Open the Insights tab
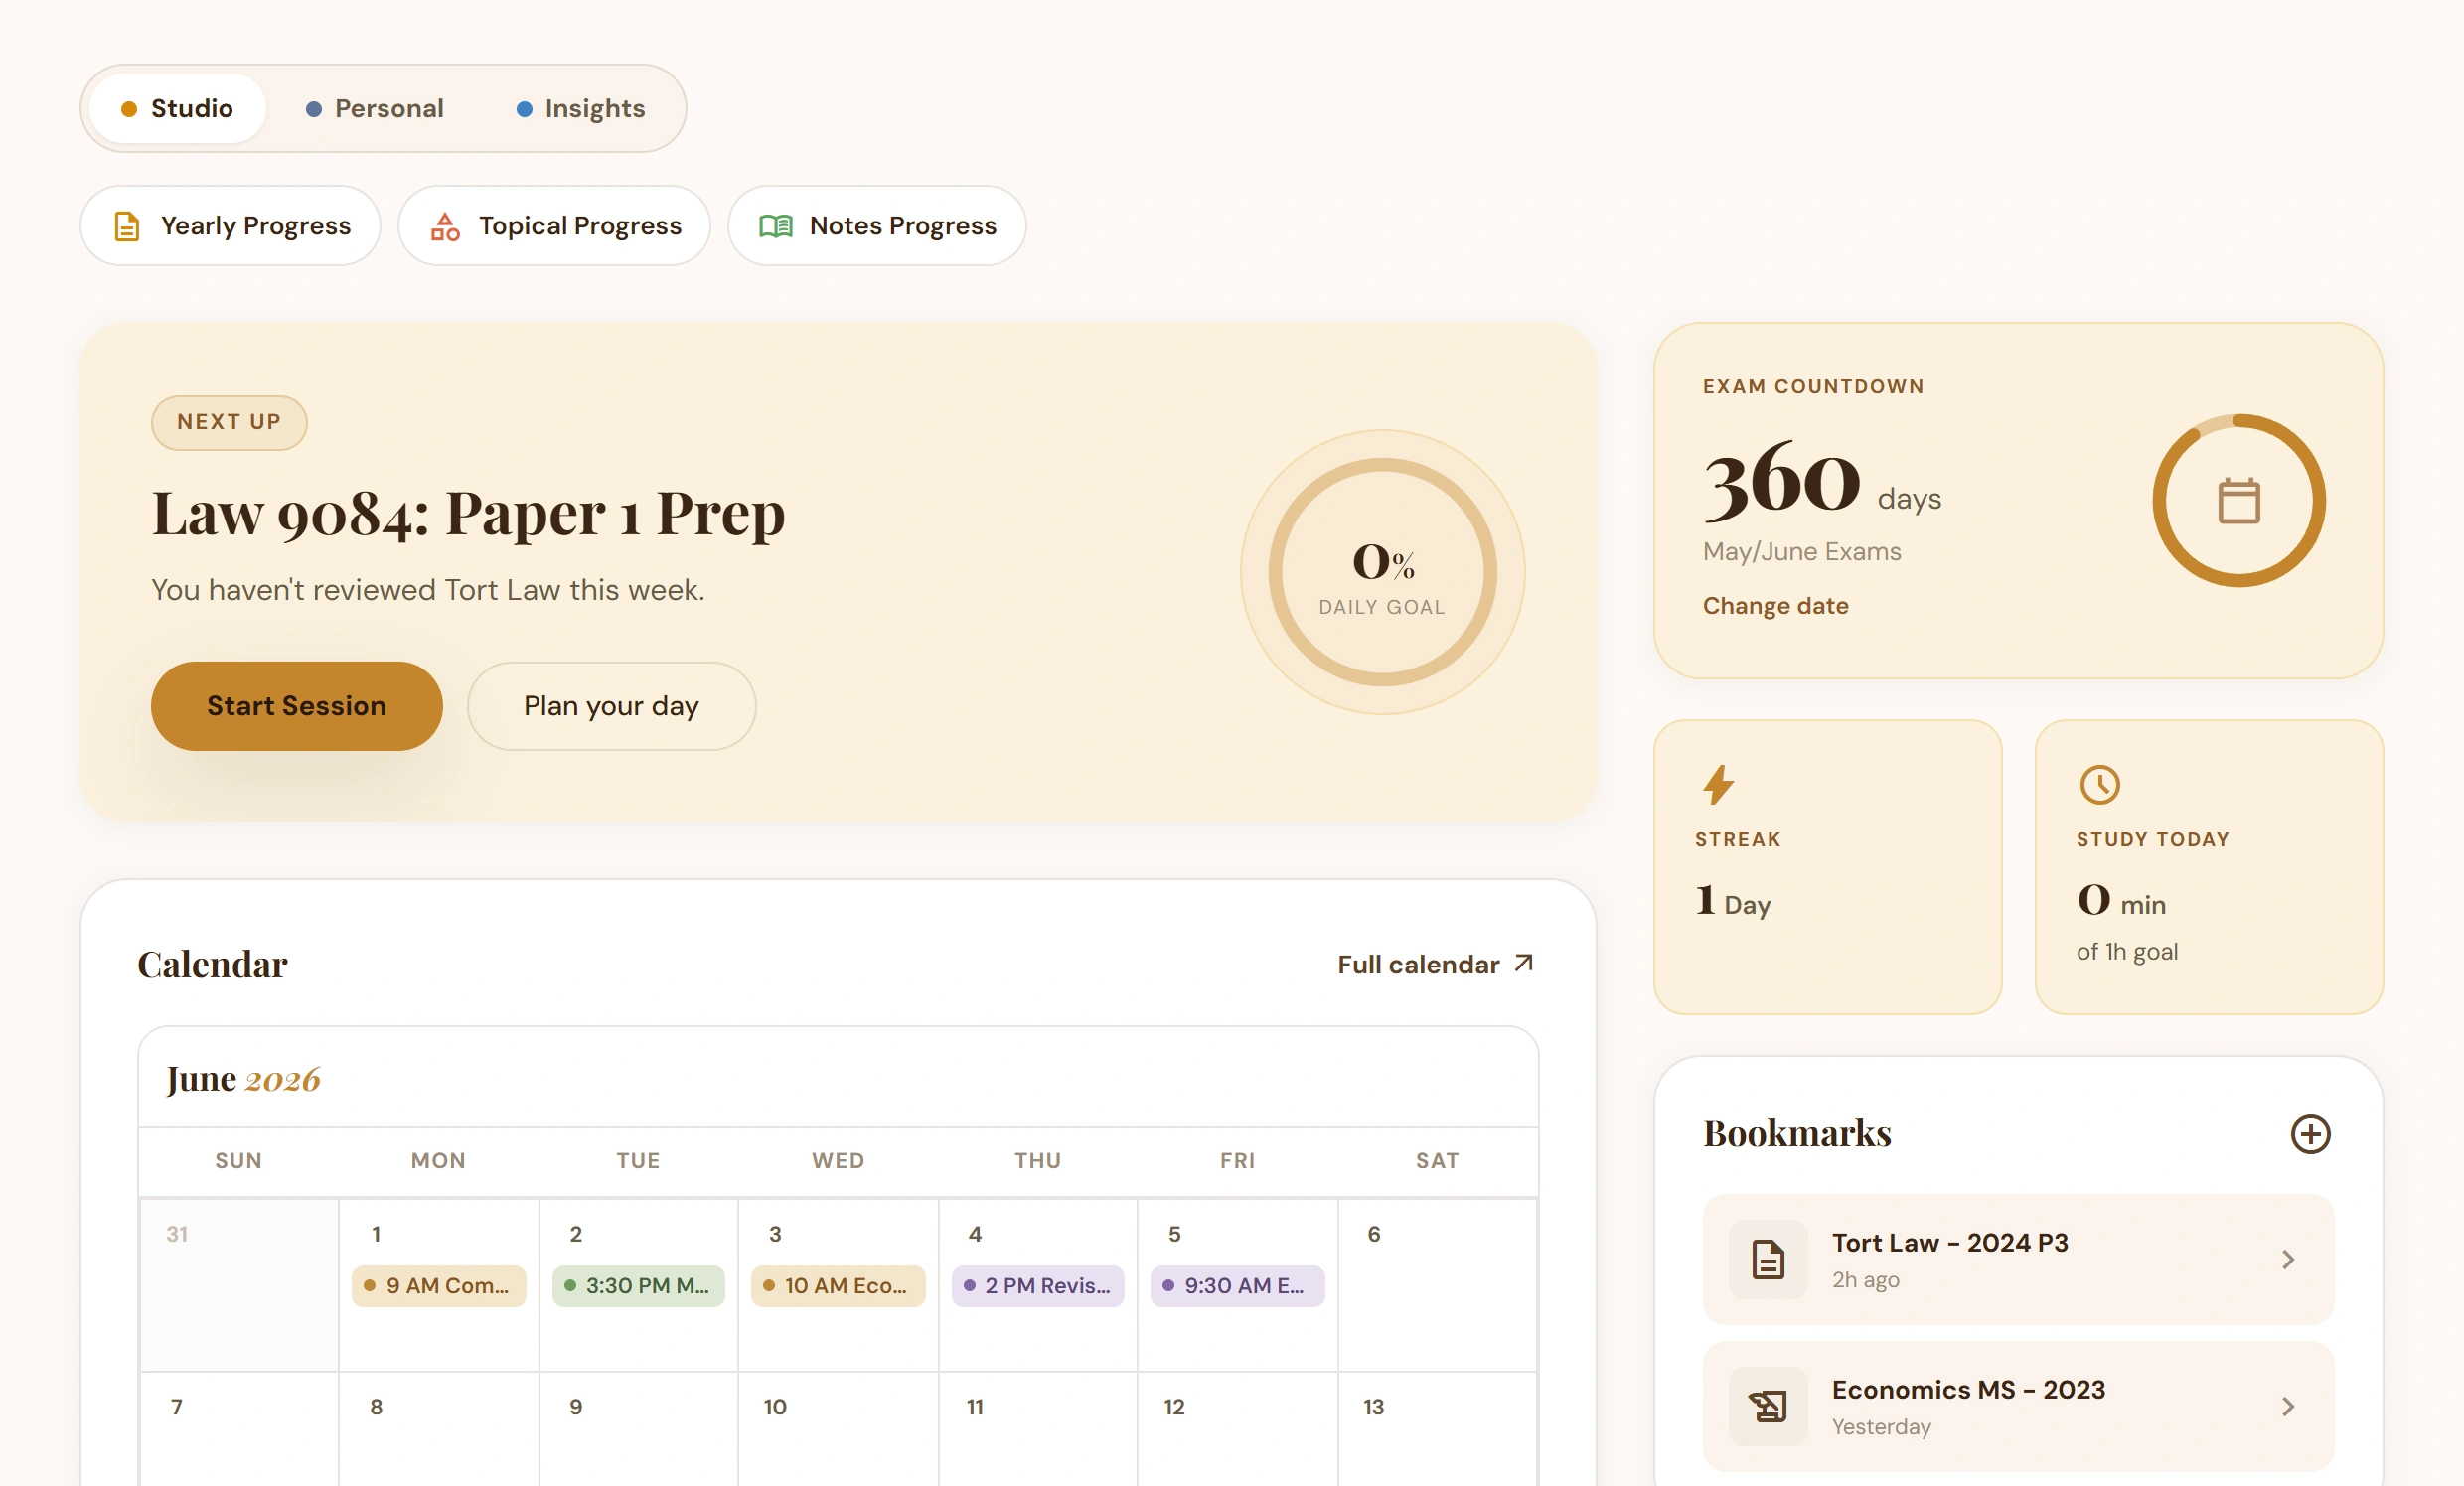Viewport: 2464px width, 1486px height. [581, 108]
